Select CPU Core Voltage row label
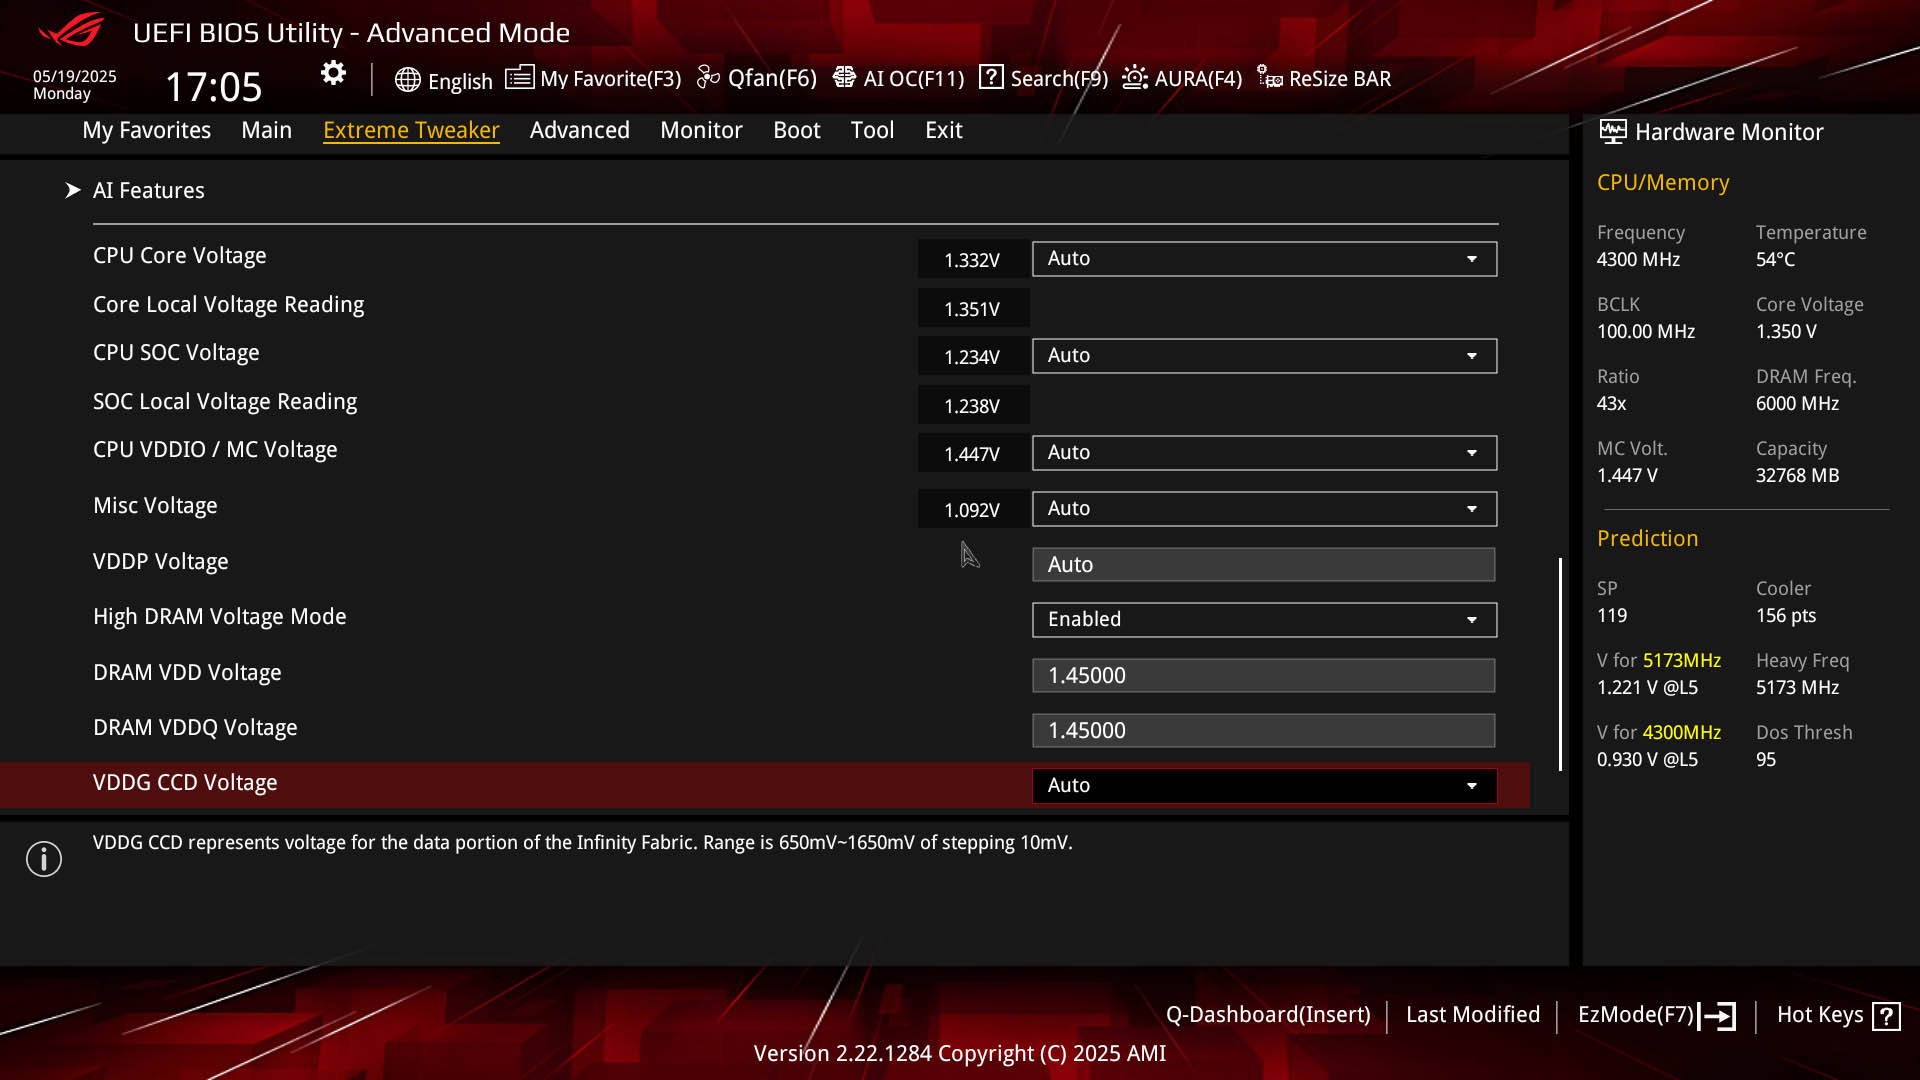 (180, 256)
